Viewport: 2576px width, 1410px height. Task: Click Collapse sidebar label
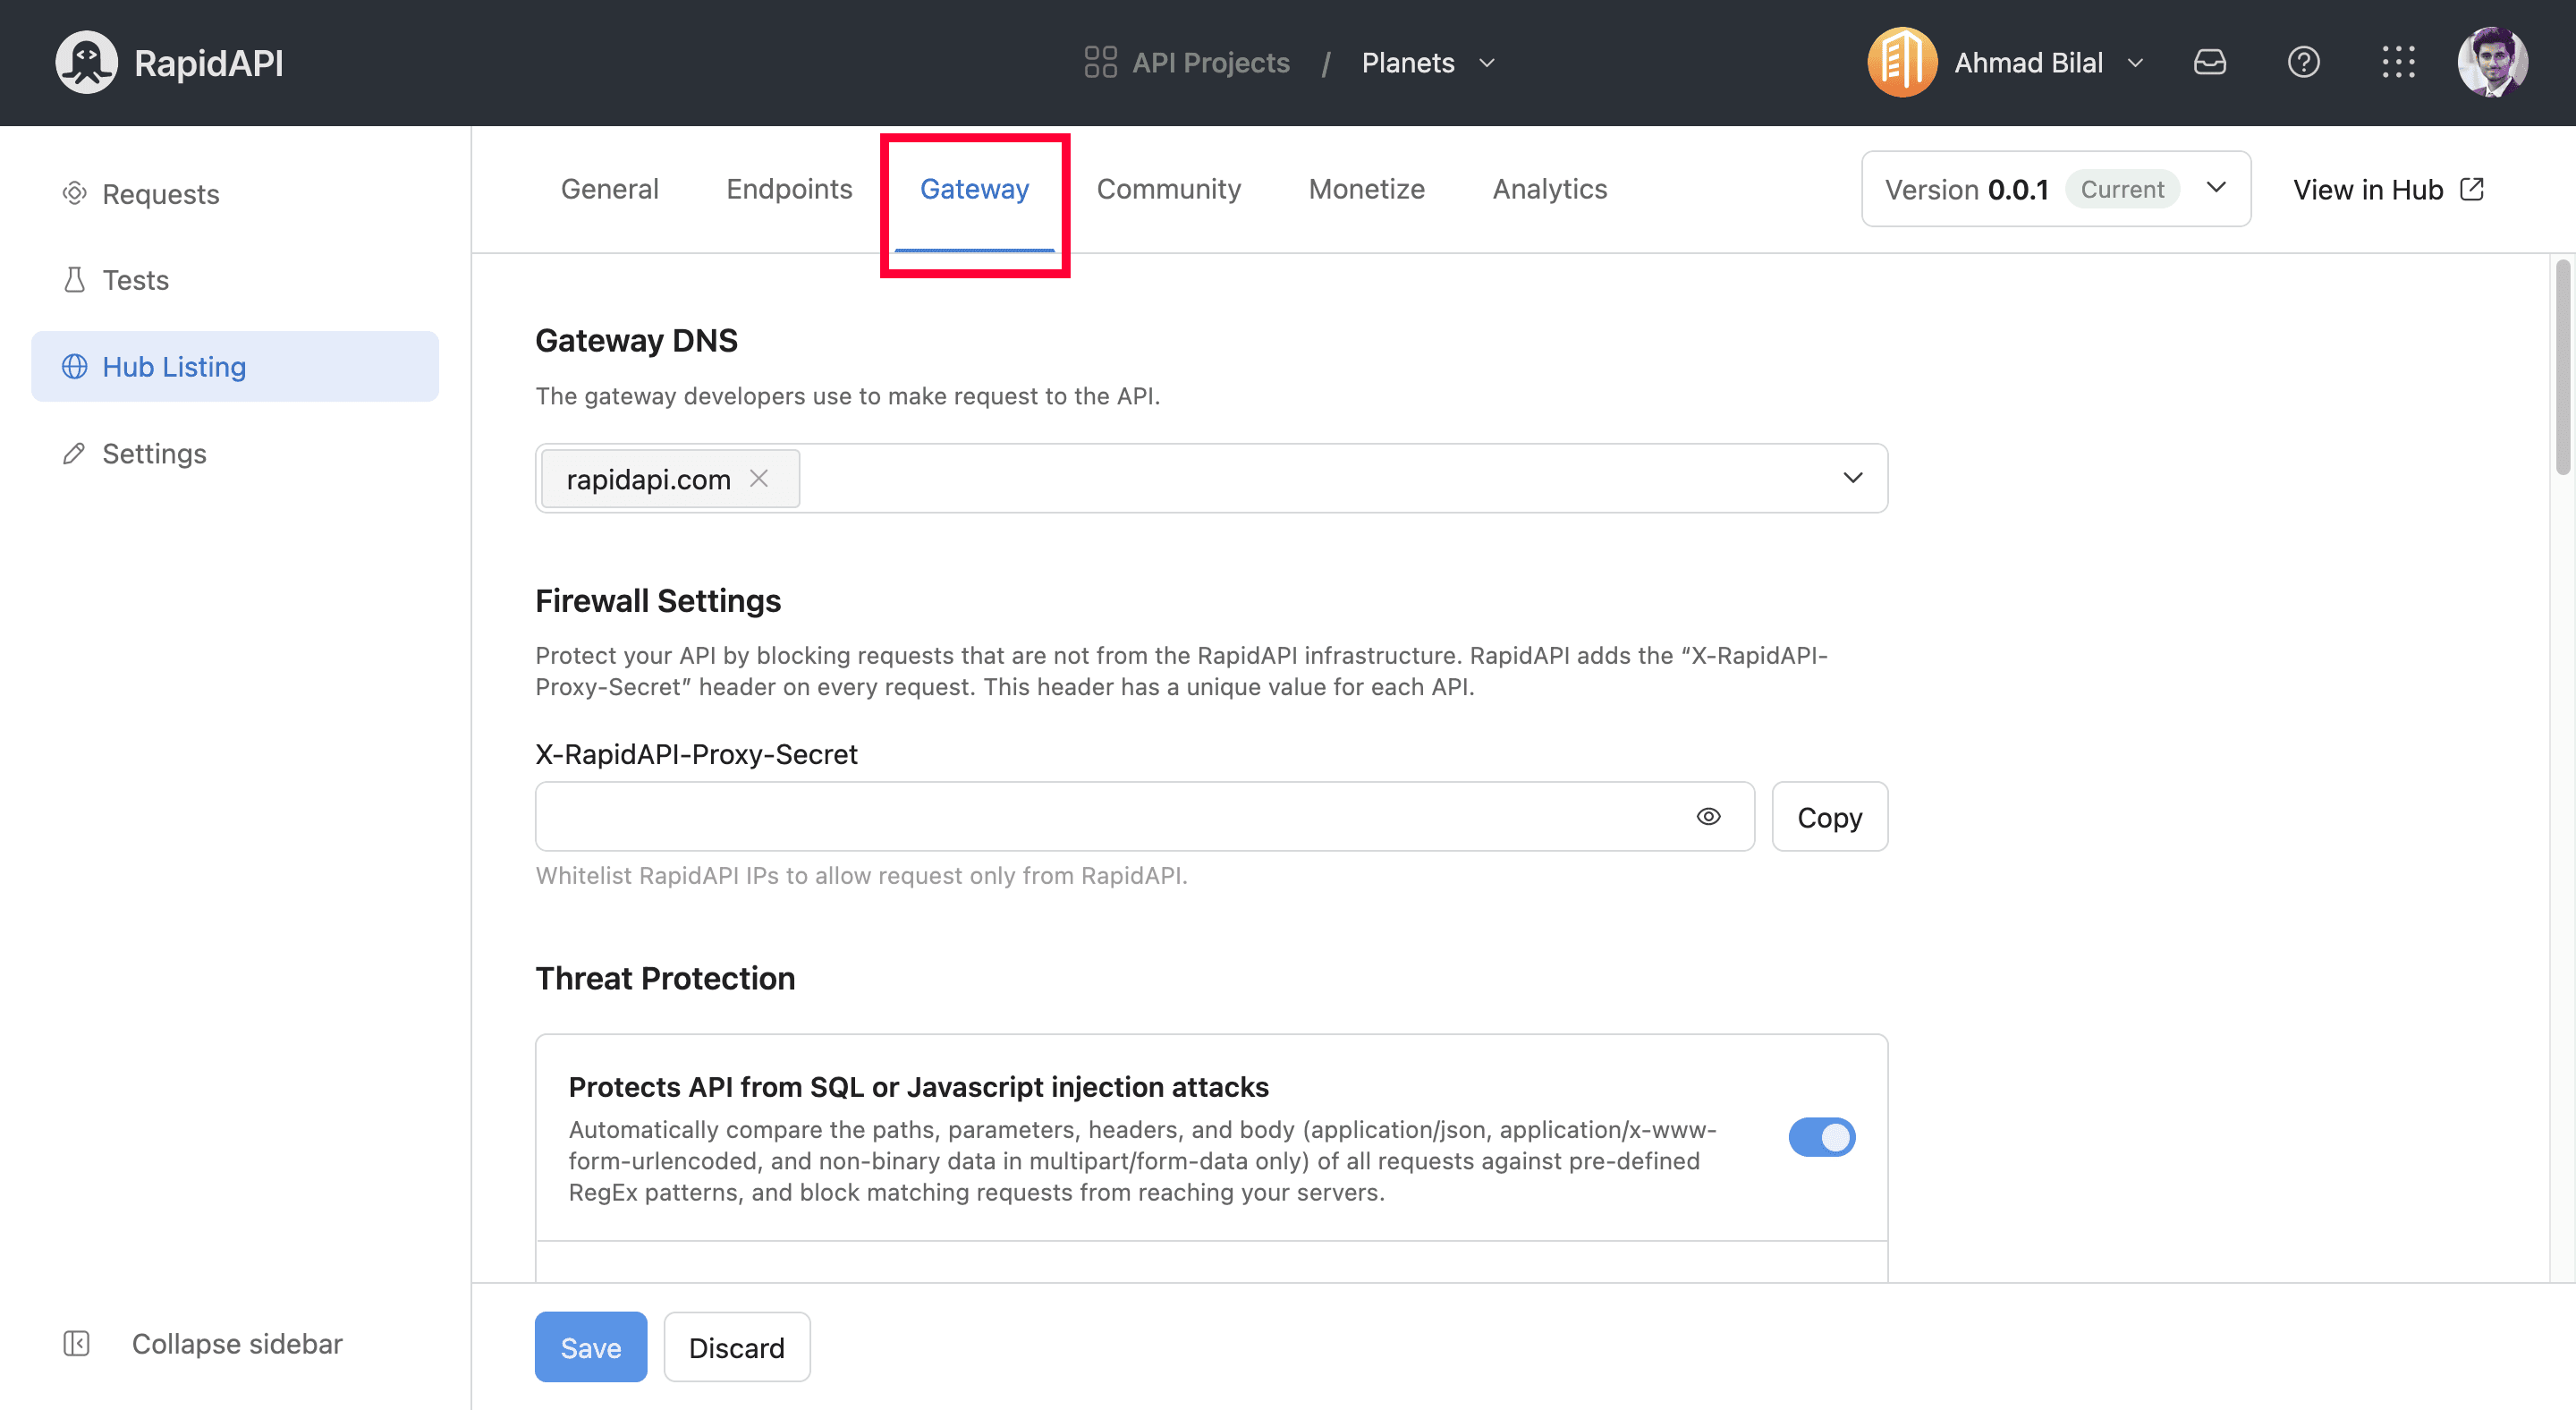[237, 1343]
